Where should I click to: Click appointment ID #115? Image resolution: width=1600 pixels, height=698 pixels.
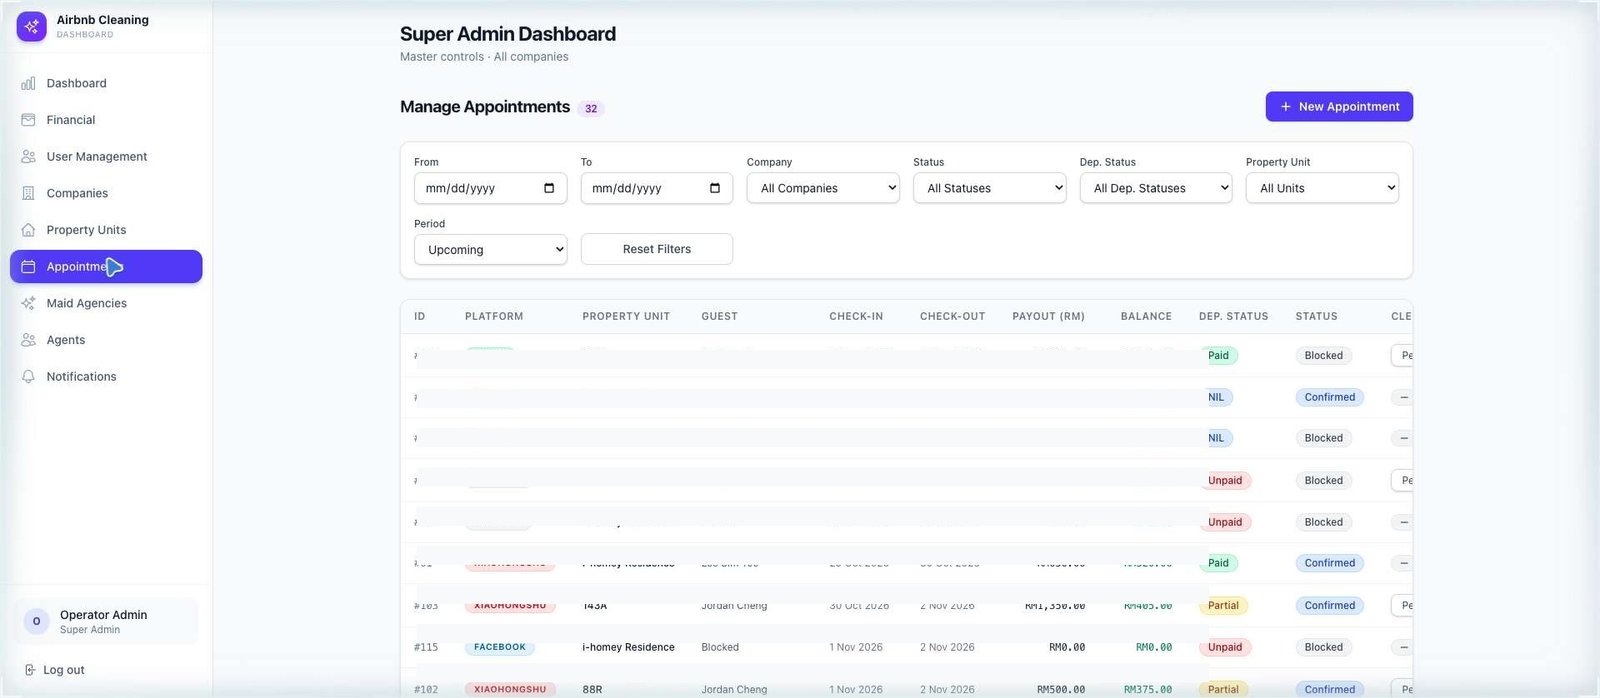point(426,647)
